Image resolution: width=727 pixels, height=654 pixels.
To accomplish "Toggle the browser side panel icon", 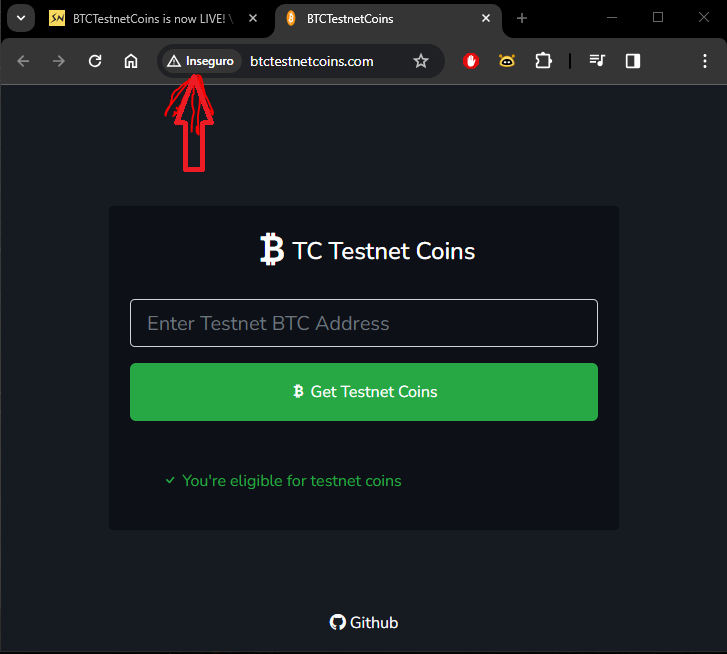I will (633, 61).
